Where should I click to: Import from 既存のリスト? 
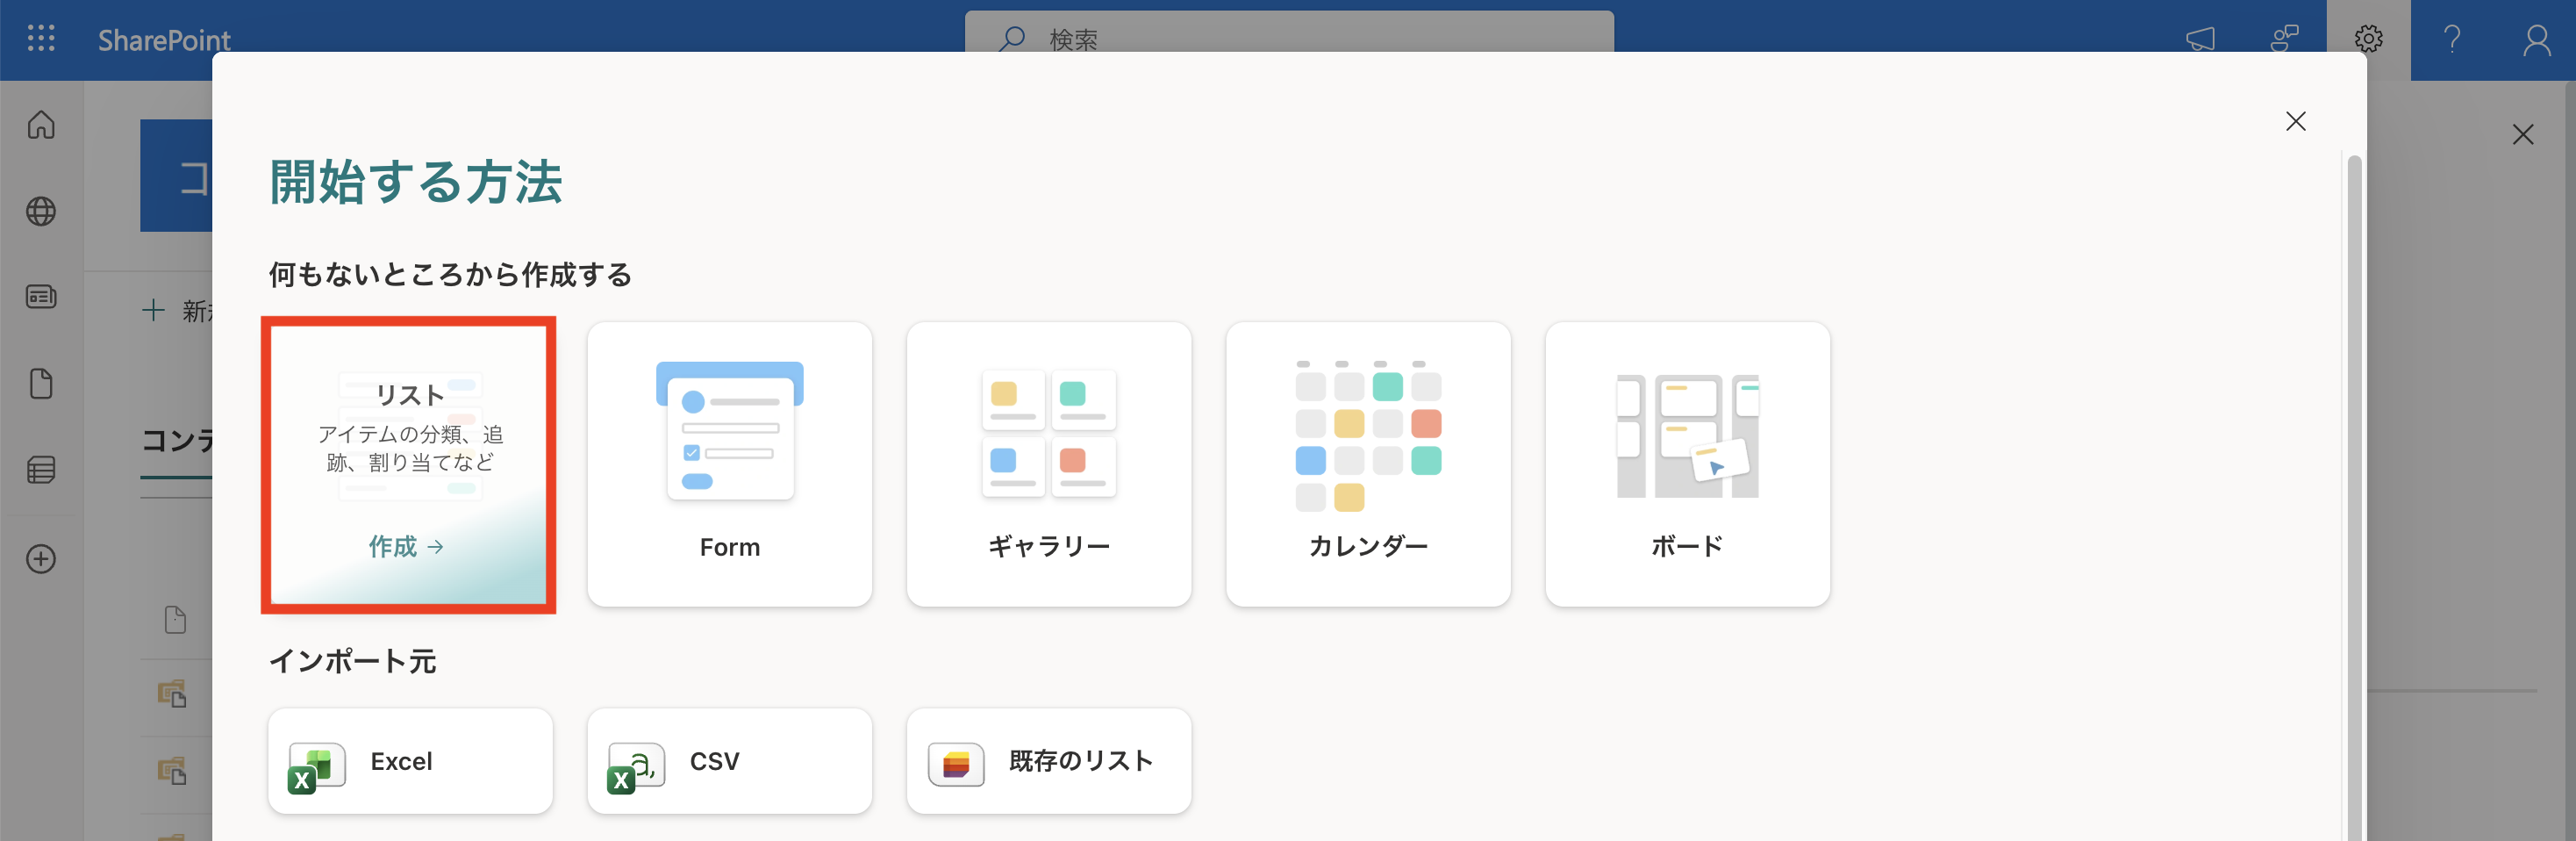[x=1048, y=761]
